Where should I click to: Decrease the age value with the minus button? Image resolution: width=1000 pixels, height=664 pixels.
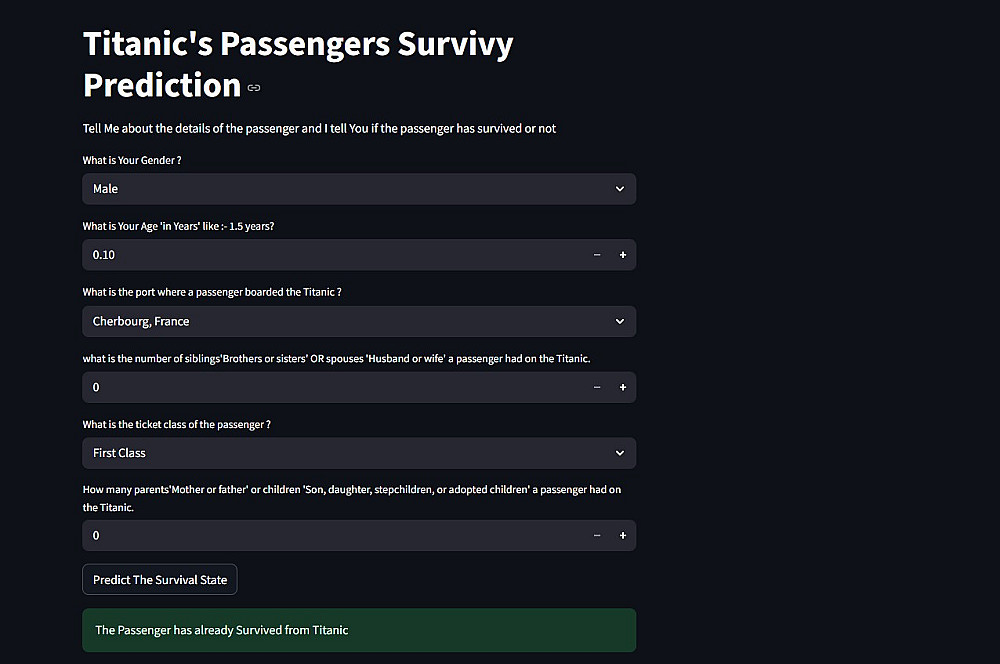[x=597, y=255]
